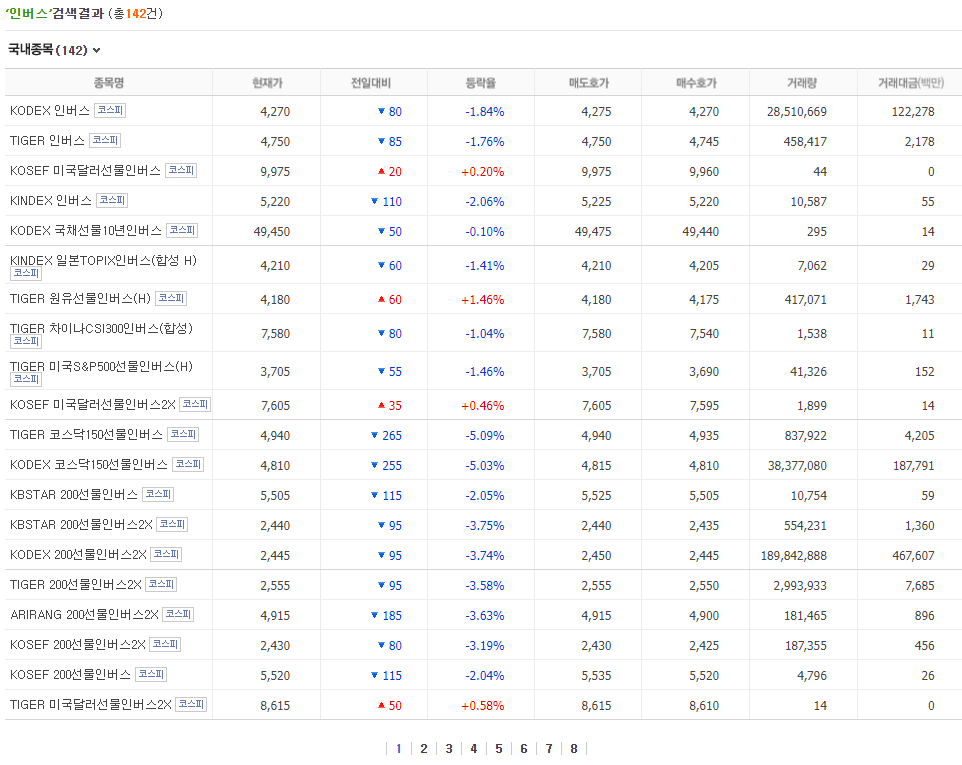
Task: Go to results page 5
Action: point(499,748)
